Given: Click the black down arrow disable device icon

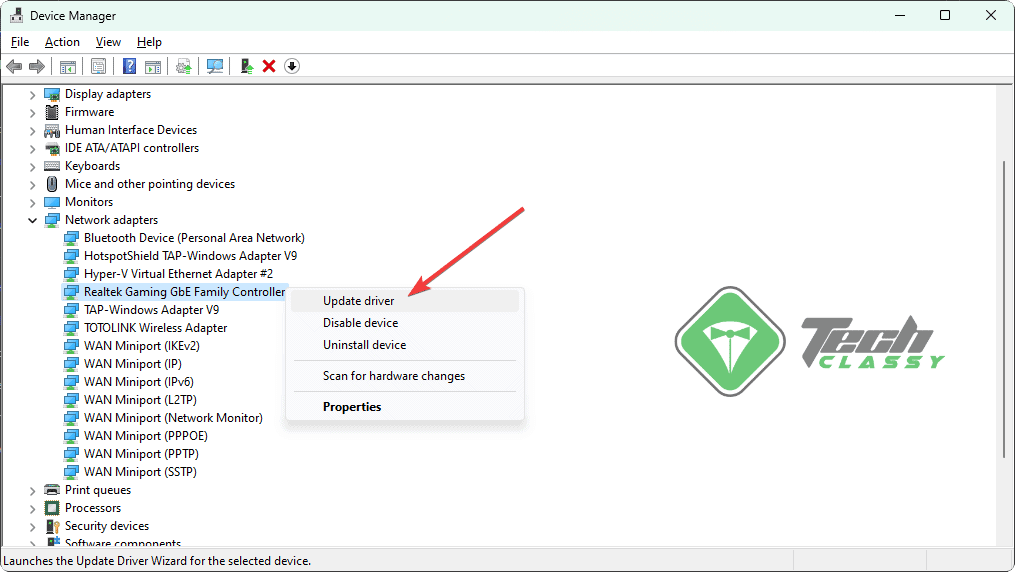Looking at the screenshot, I should 292,66.
